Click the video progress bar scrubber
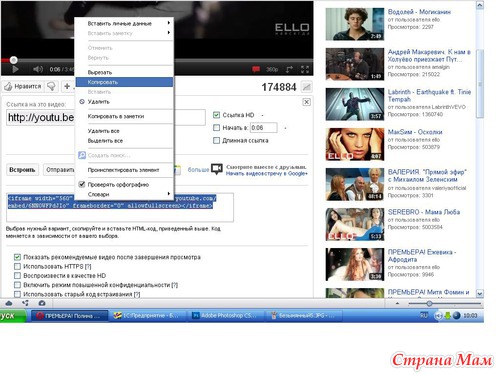This screenshot has width=500, height=375. [13, 60]
